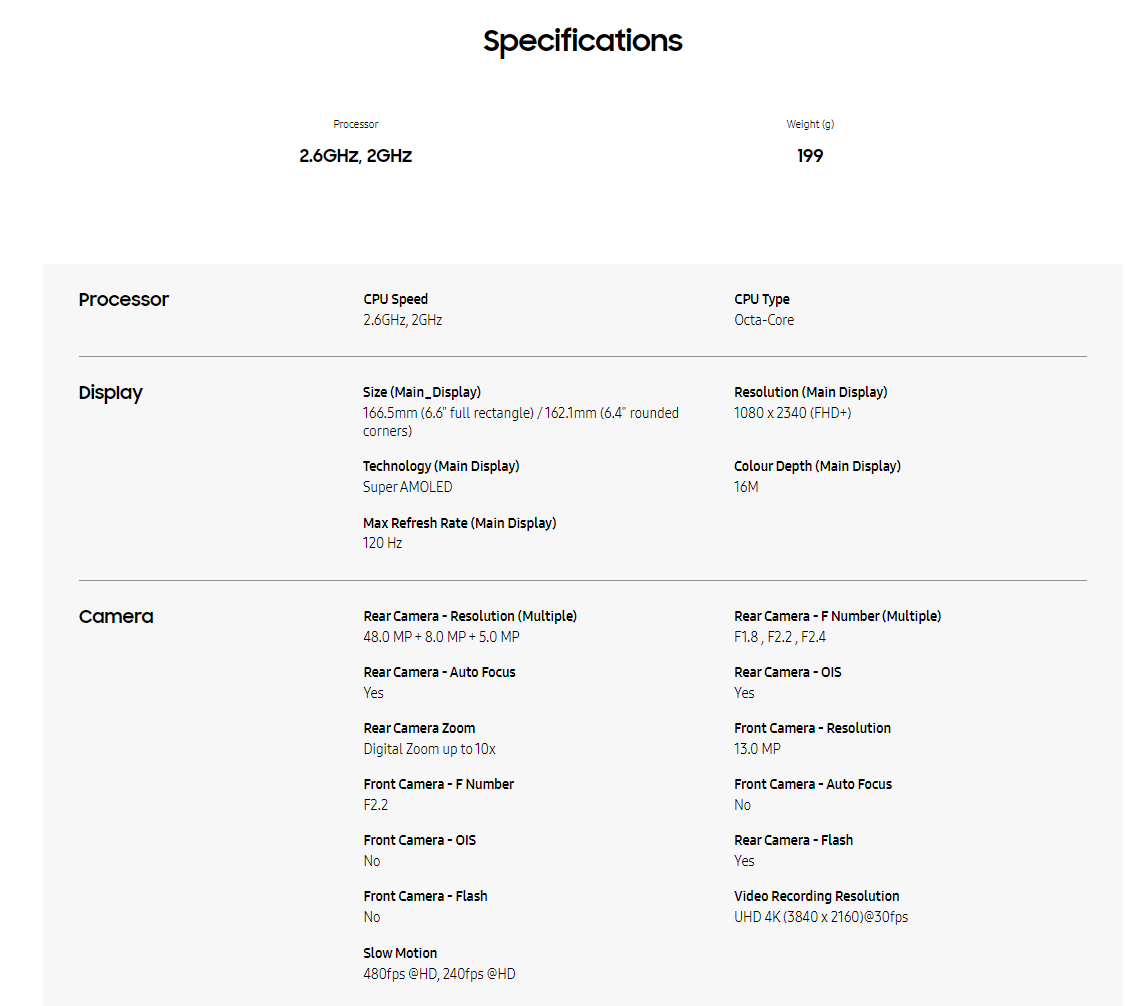Select the '13.0 MP' value

tap(757, 749)
